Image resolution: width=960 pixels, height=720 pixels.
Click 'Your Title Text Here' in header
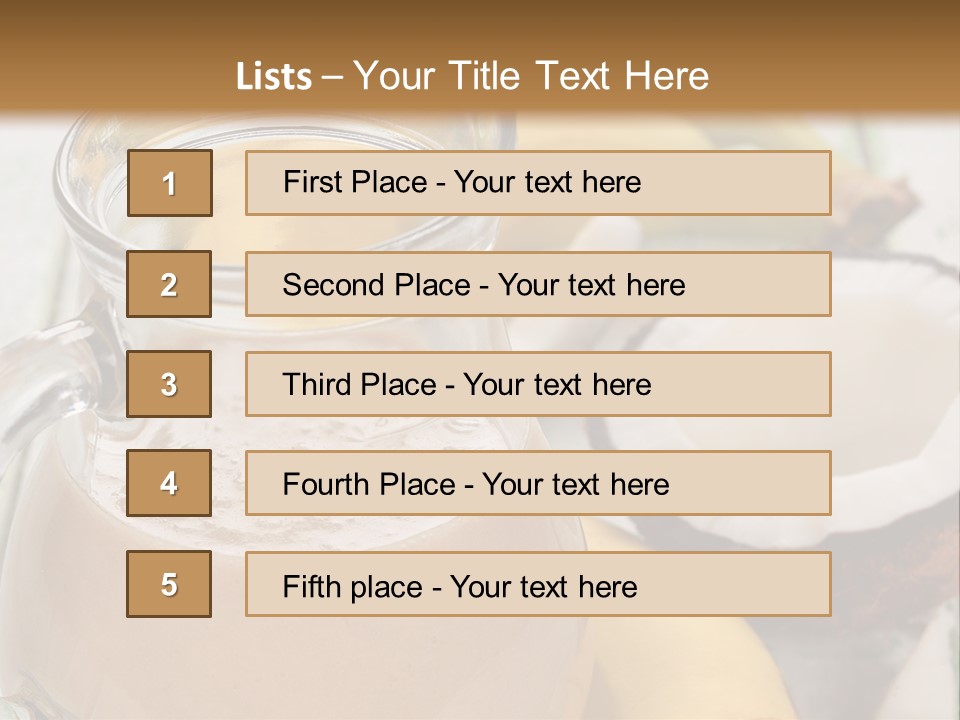tap(531, 76)
